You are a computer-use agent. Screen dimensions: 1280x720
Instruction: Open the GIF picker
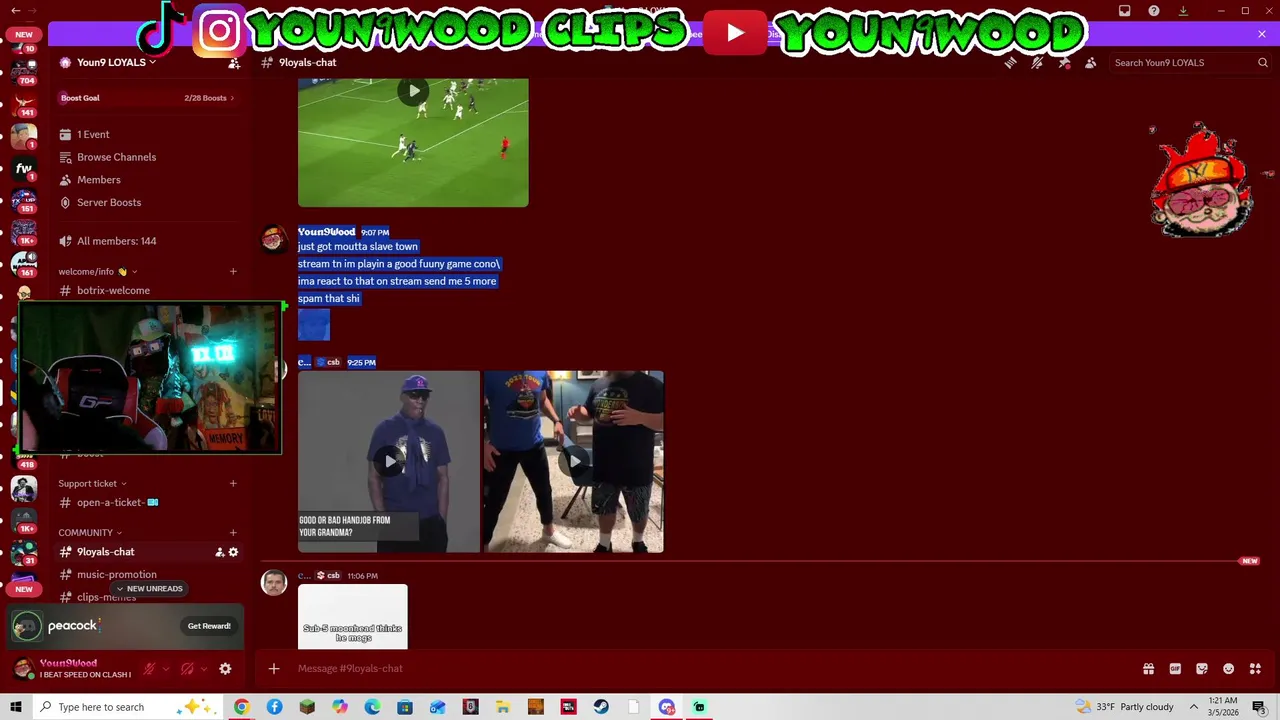[1175, 668]
